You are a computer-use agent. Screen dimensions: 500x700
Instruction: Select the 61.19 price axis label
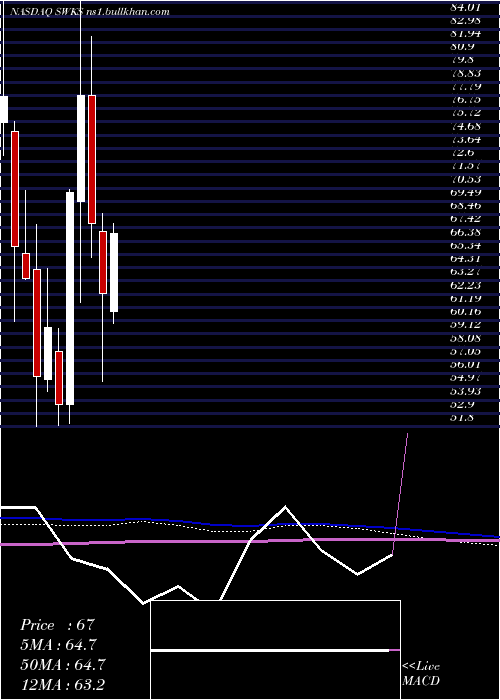(x=465, y=299)
